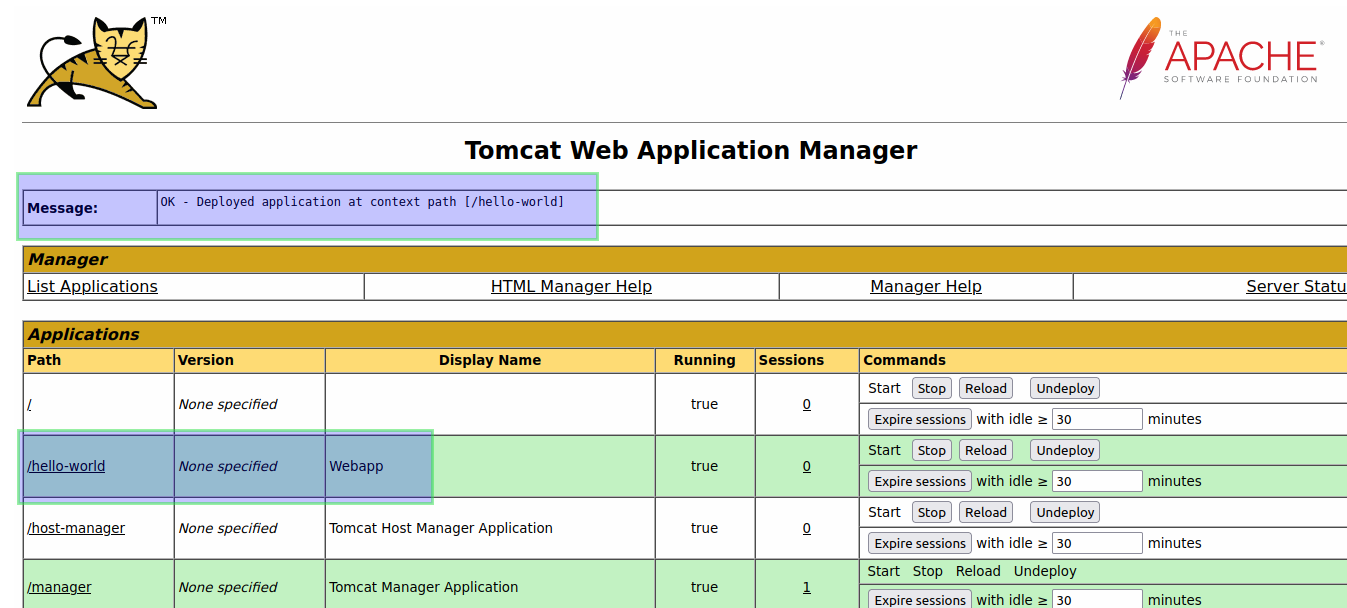The height and width of the screenshot is (608, 1347).
Task: Stop the /host-manager application
Action: click(x=931, y=512)
